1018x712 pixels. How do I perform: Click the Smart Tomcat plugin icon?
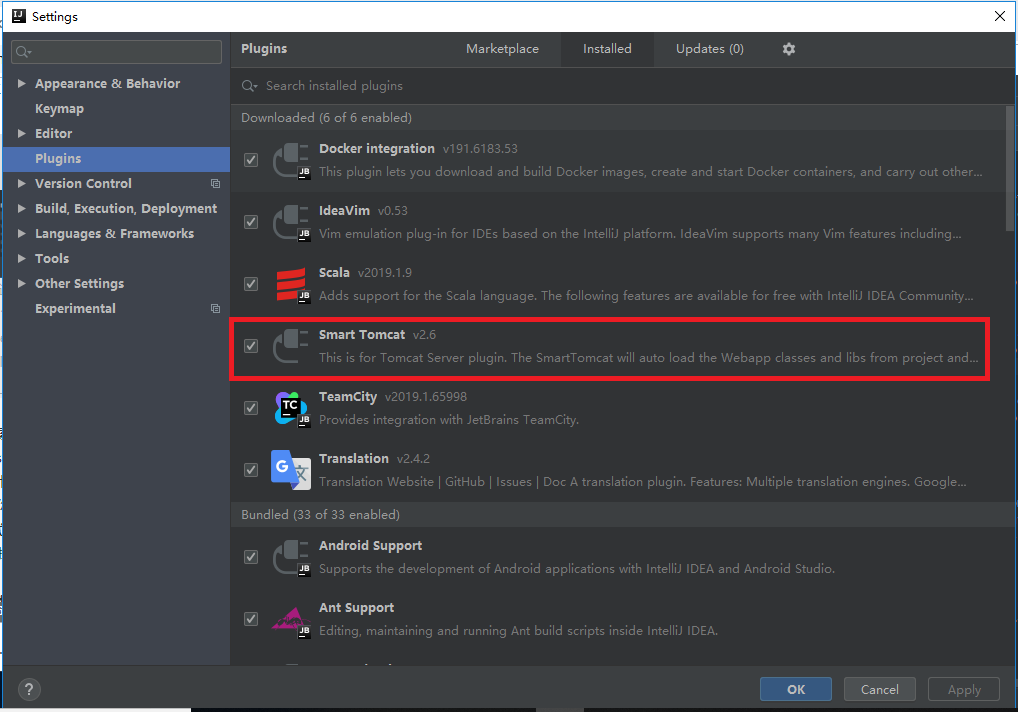(290, 346)
